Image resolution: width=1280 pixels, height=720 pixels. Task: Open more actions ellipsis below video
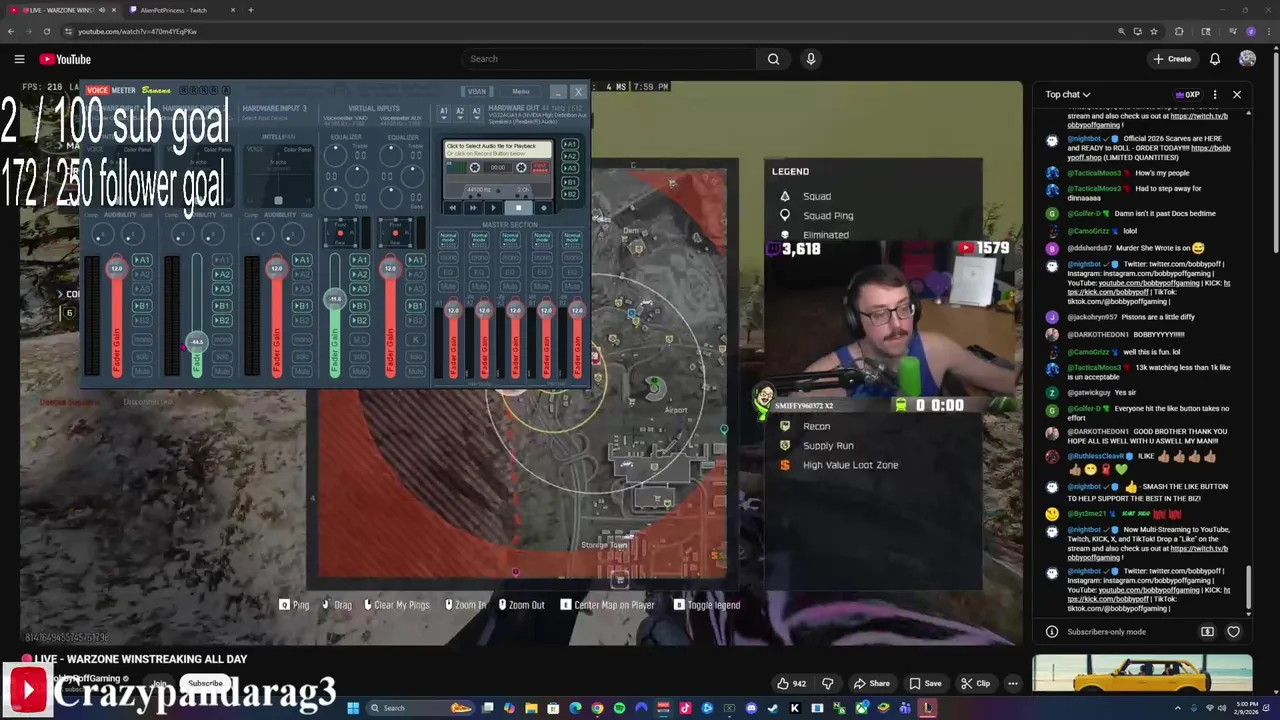click(x=1013, y=684)
